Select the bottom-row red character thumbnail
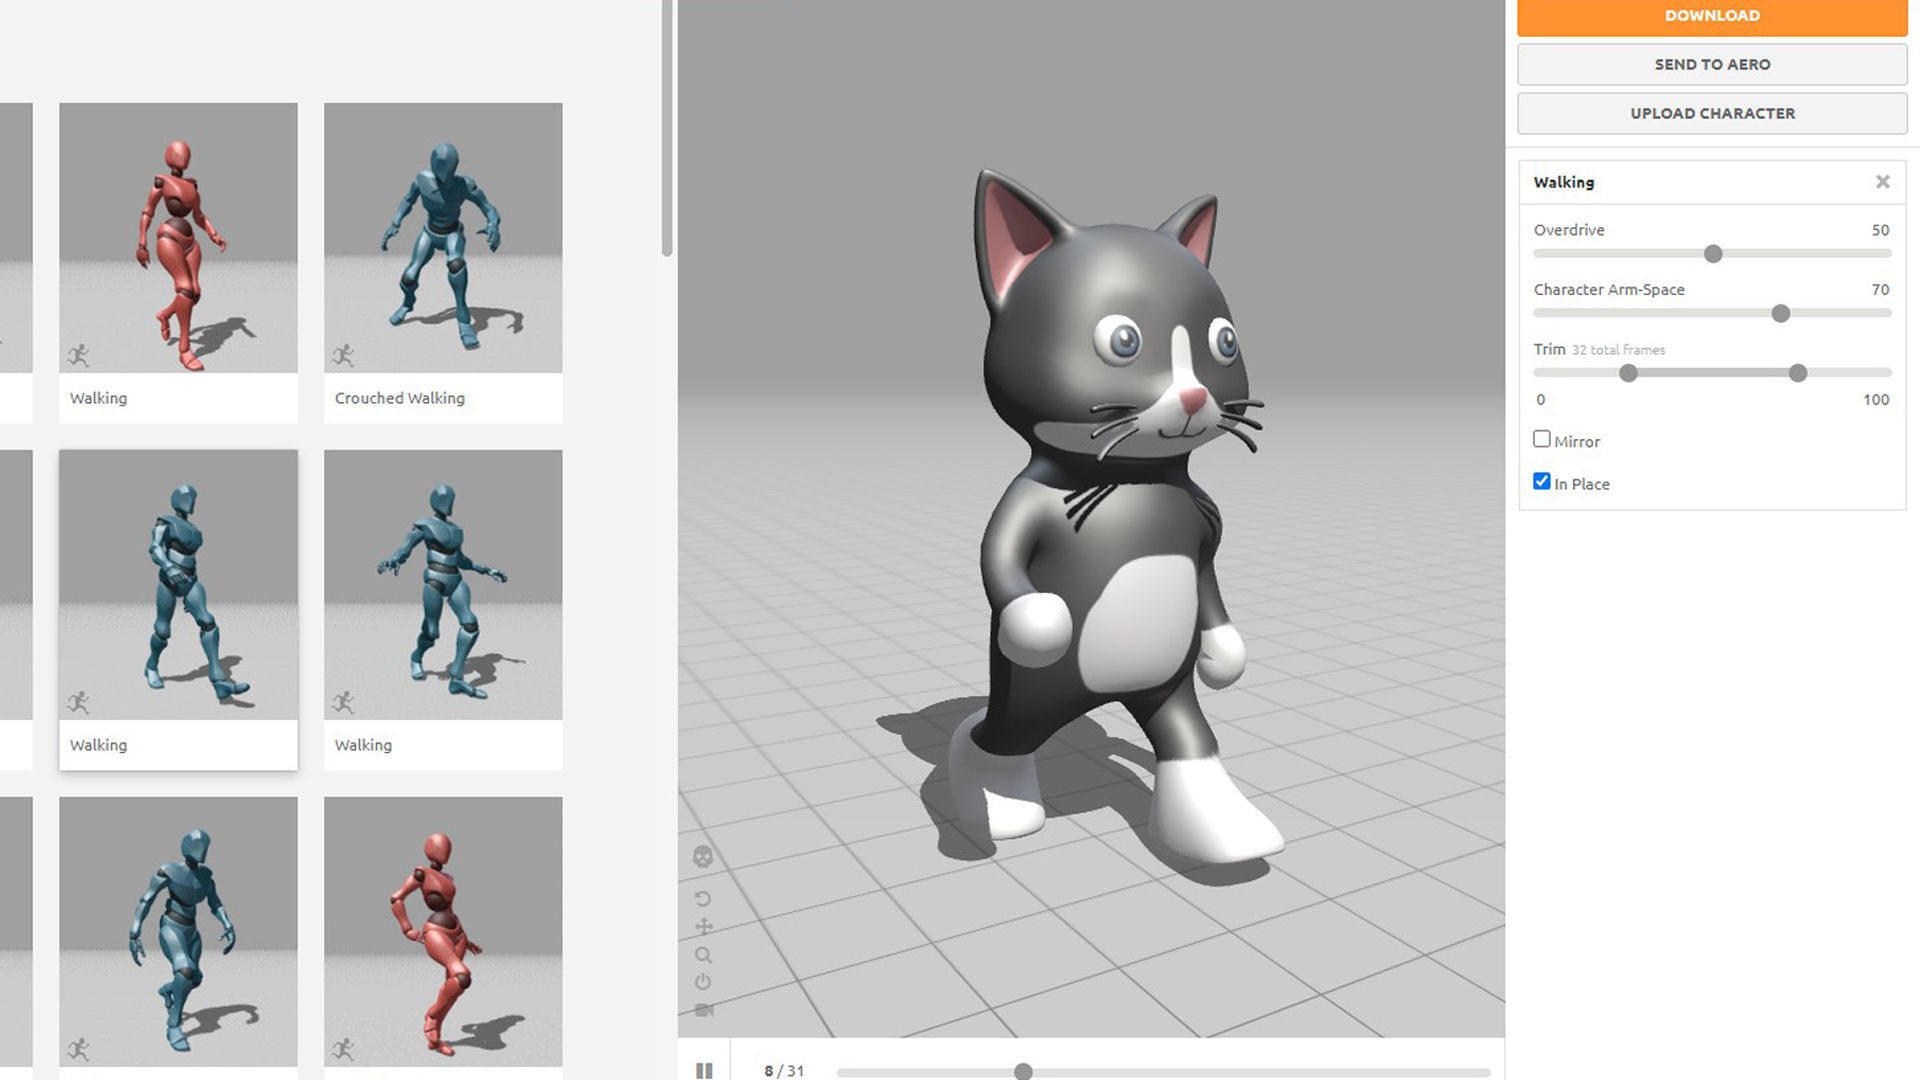Image resolution: width=1920 pixels, height=1080 pixels. click(443, 932)
